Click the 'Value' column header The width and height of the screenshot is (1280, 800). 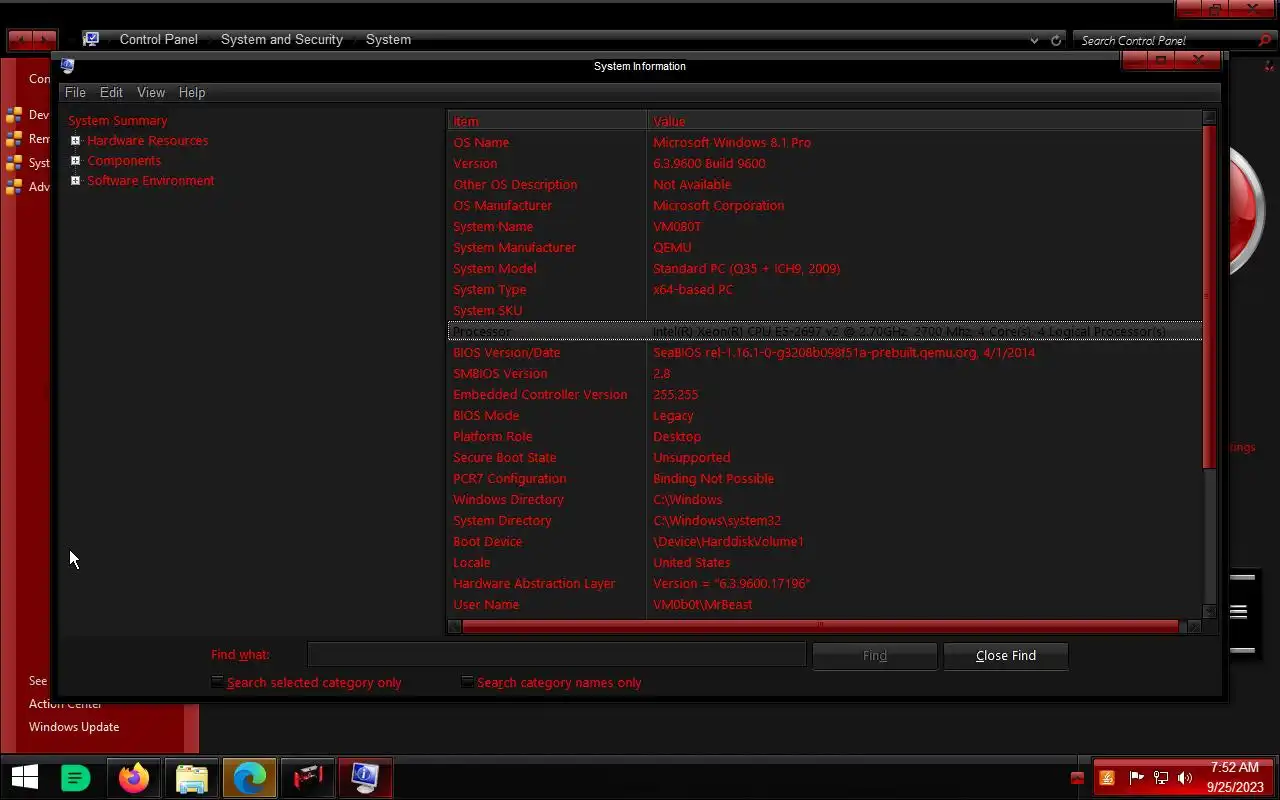[x=924, y=121]
